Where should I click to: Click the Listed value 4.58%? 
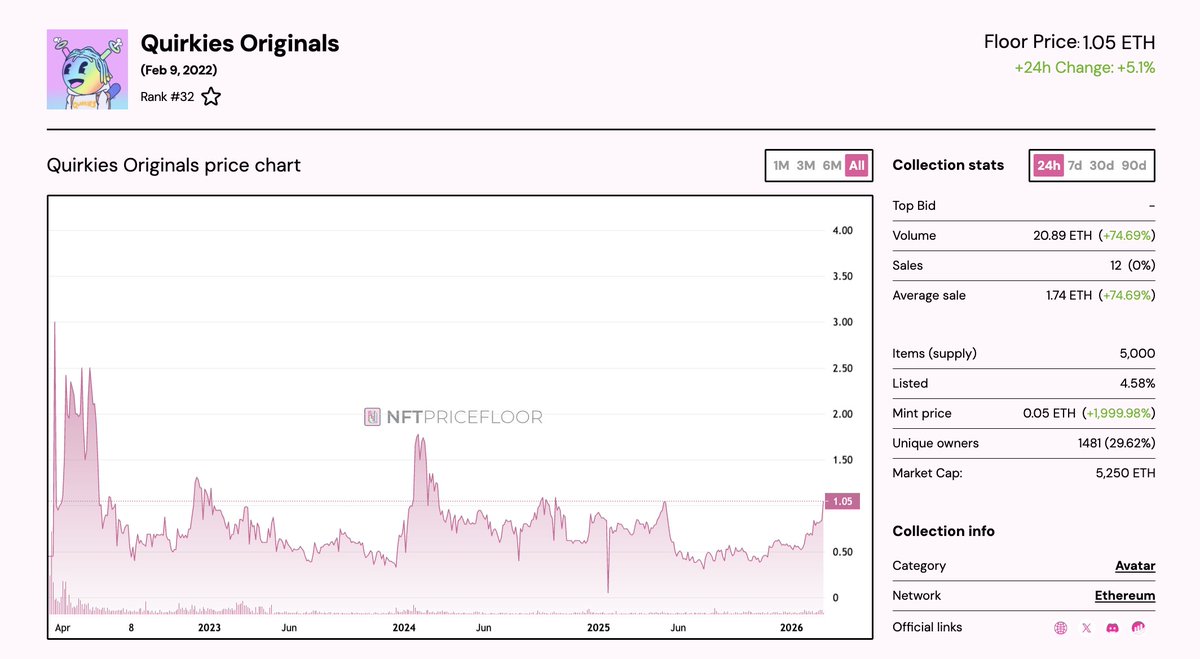click(x=1137, y=384)
